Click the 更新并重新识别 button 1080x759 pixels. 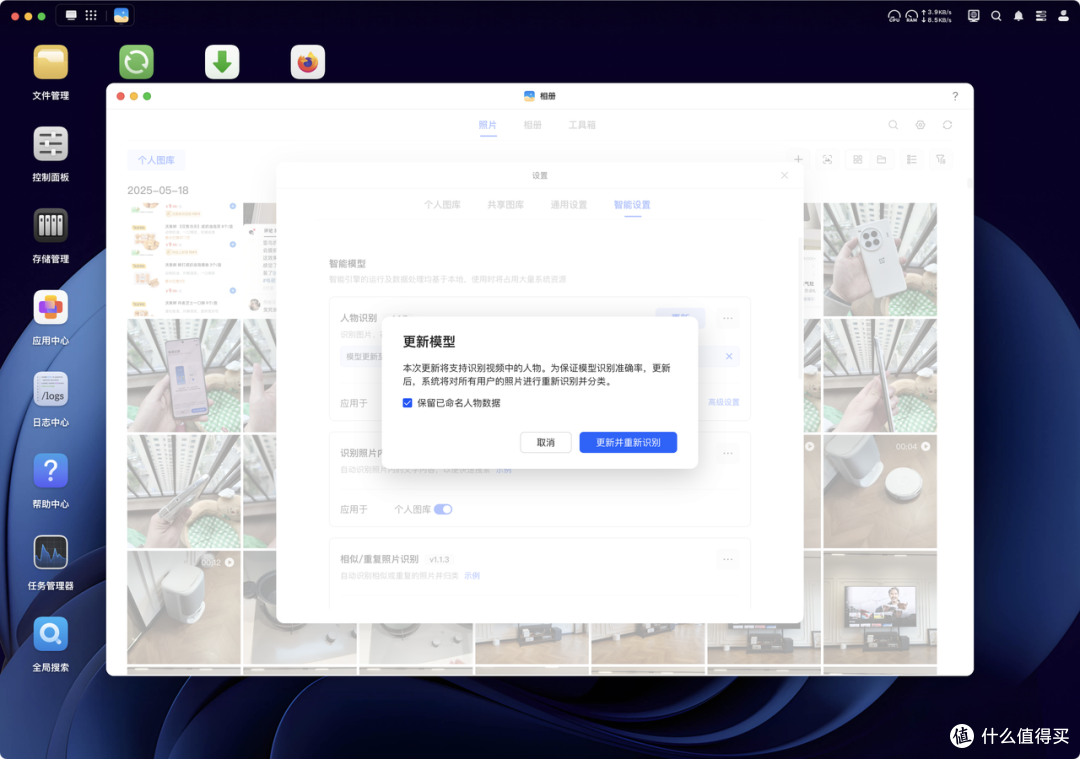pos(628,442)
